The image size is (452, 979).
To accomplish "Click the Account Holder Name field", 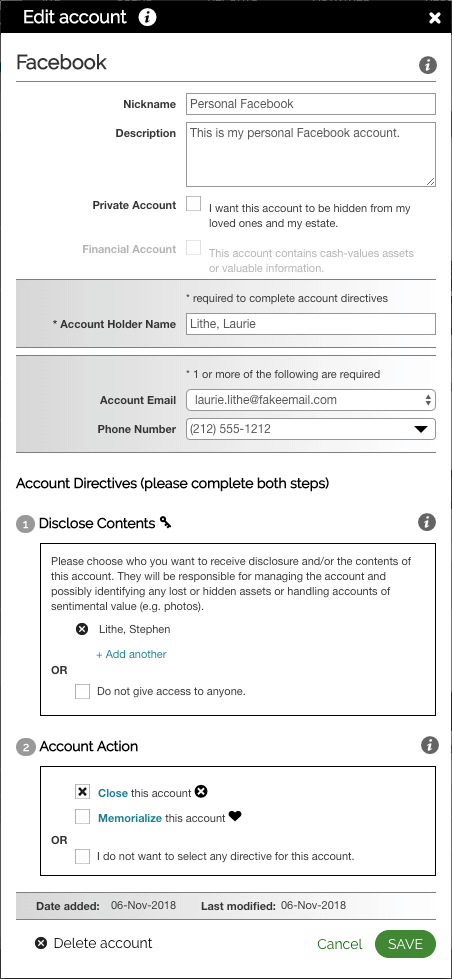I will coord(311,324).
